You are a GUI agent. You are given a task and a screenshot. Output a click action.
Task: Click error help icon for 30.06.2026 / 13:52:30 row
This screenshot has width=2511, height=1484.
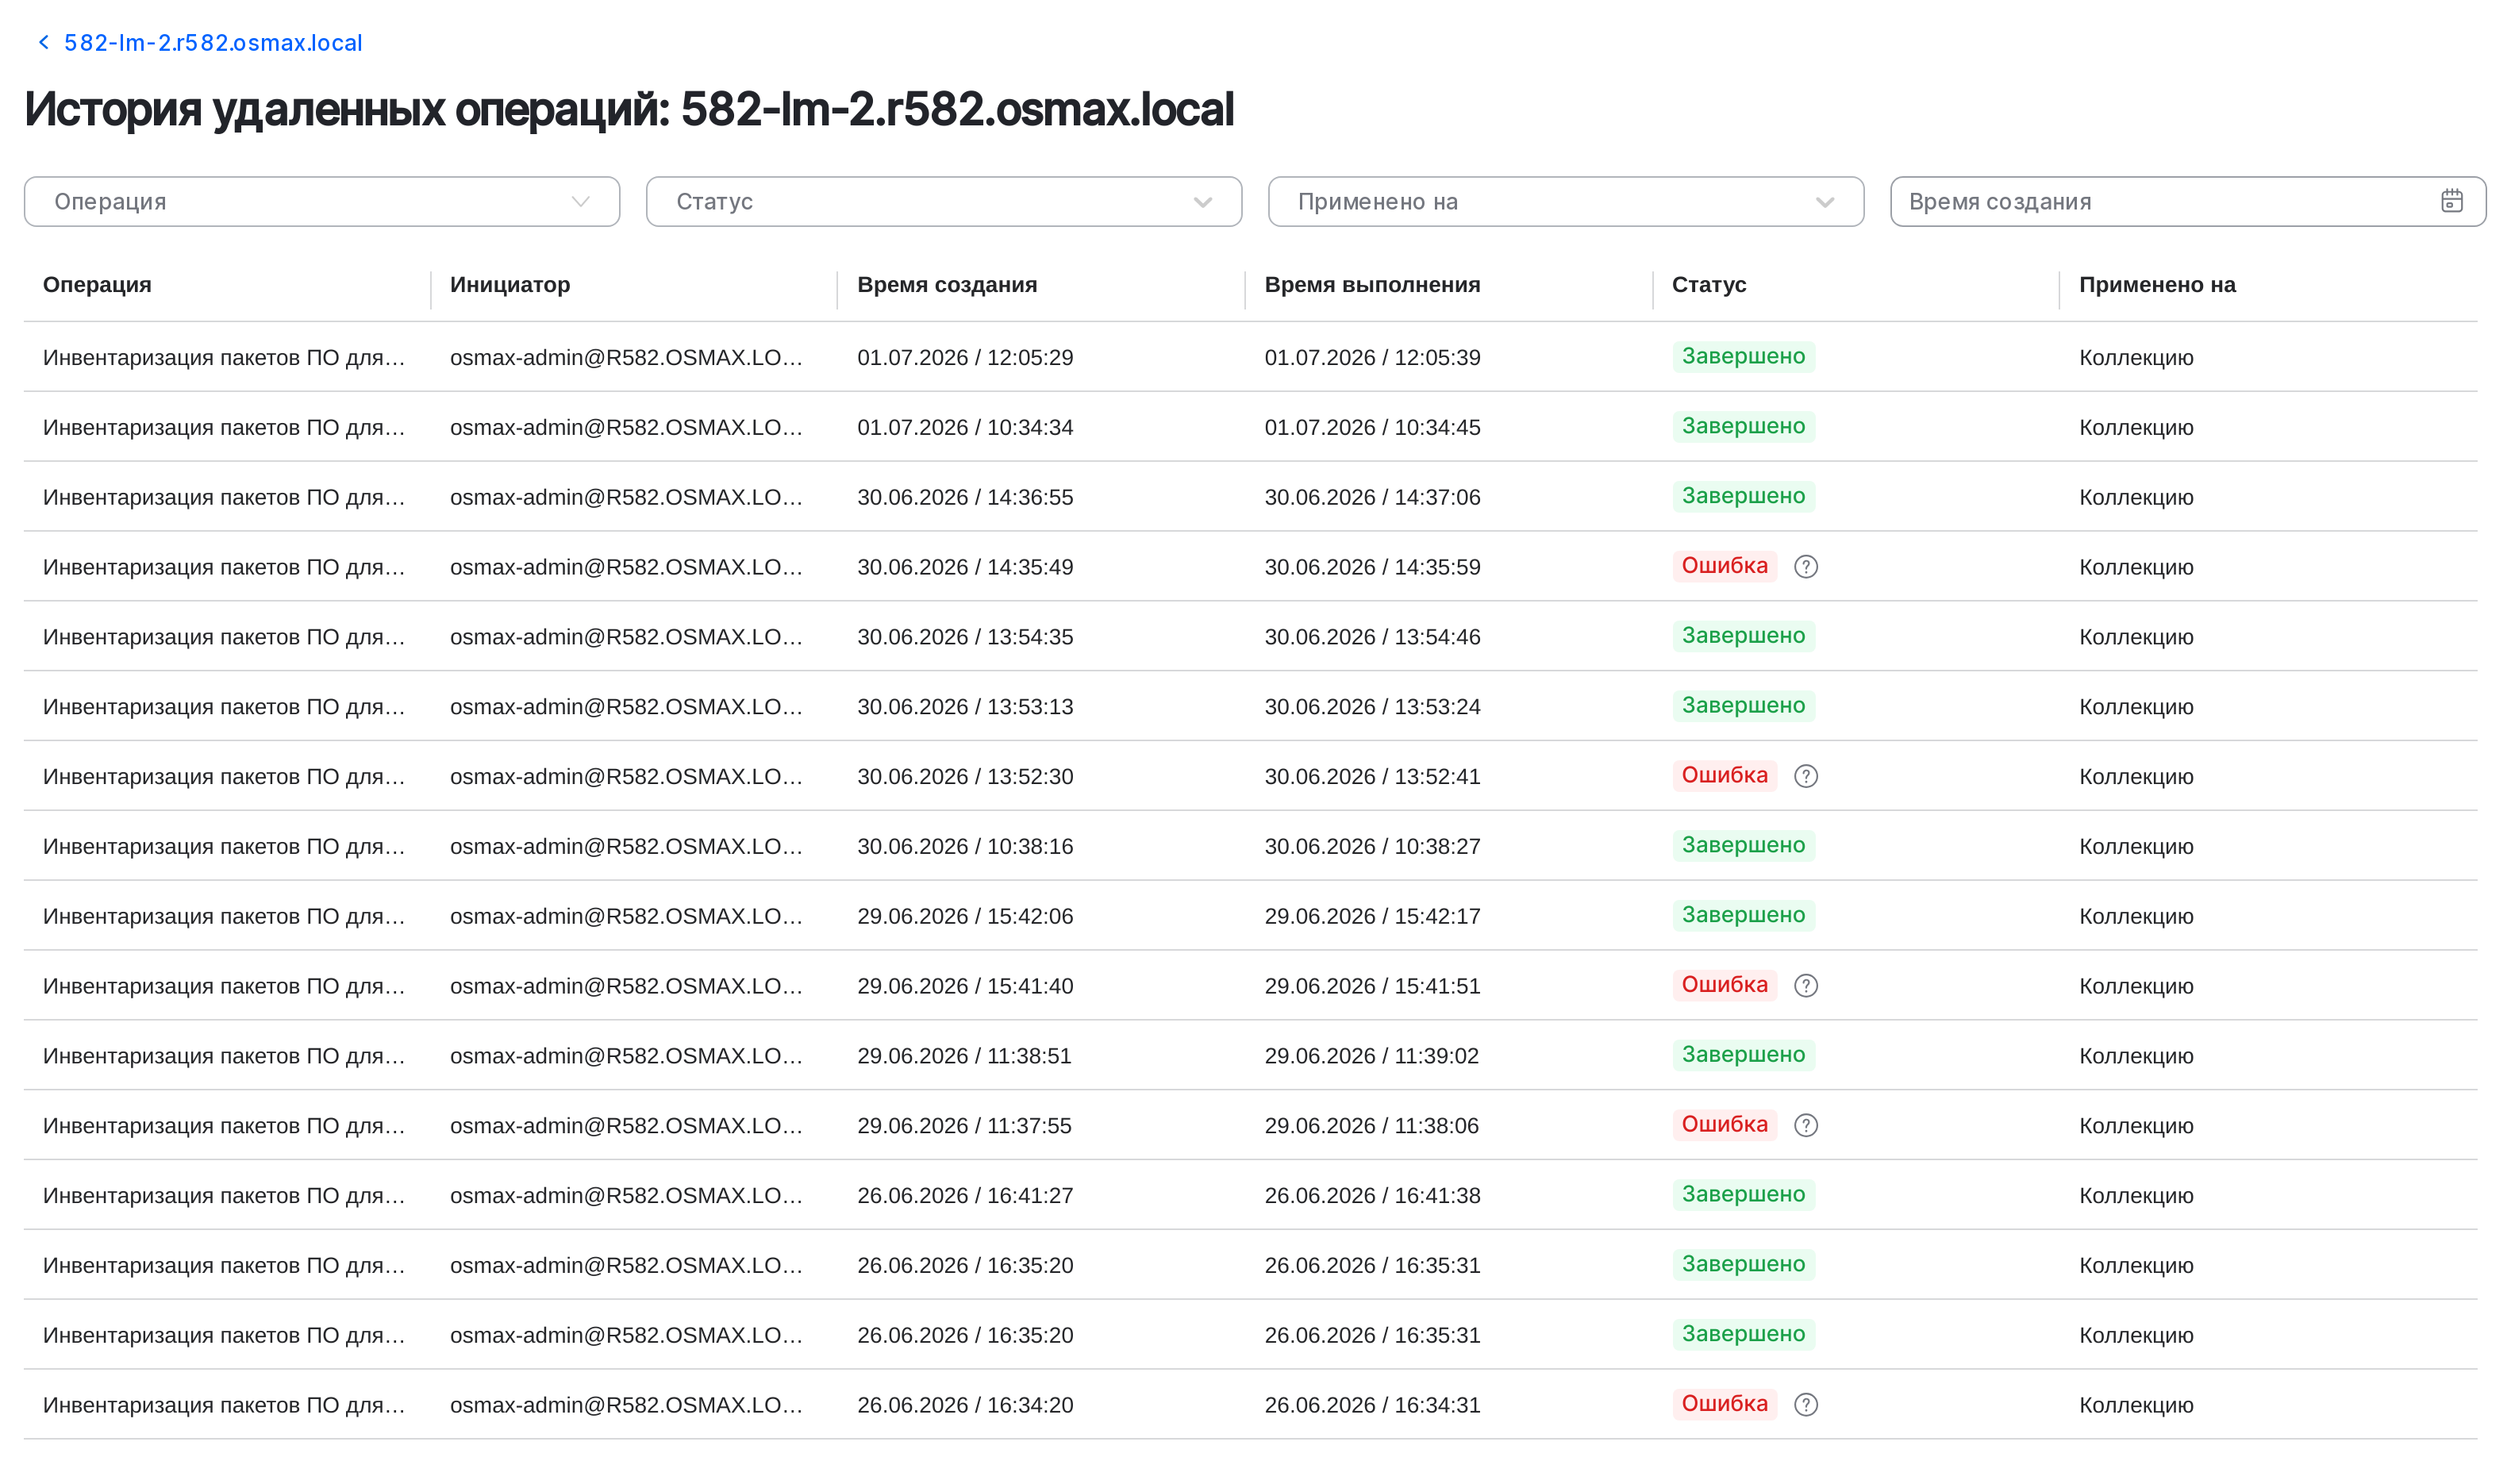click(1806, 776)
